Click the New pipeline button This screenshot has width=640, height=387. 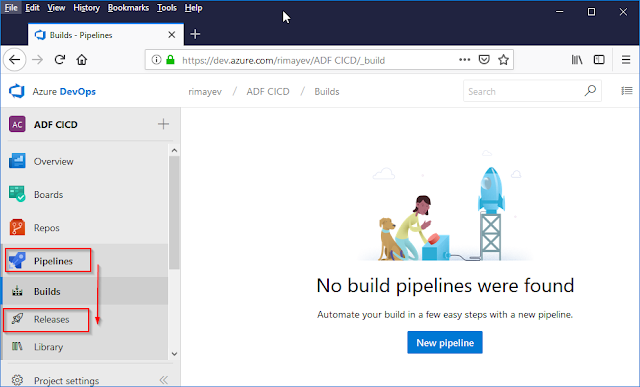445,343
